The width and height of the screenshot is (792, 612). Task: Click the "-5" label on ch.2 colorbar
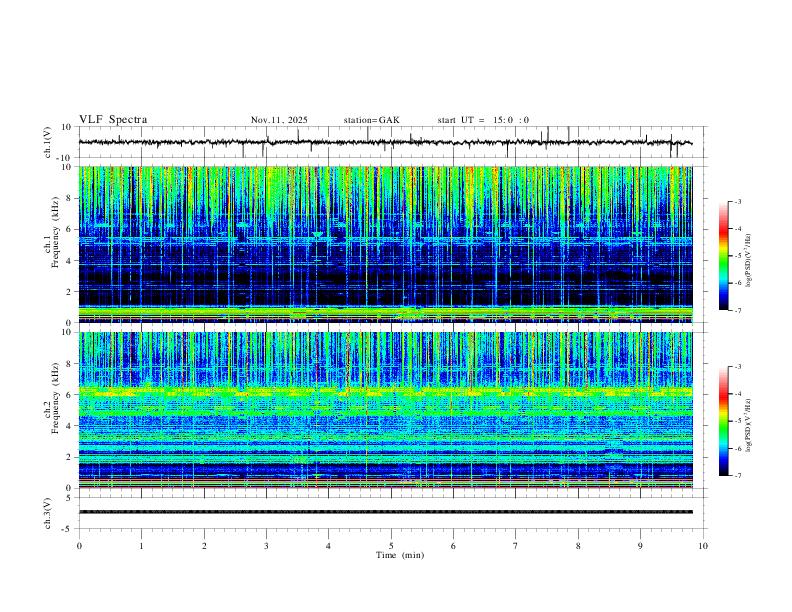coord(737,421)
